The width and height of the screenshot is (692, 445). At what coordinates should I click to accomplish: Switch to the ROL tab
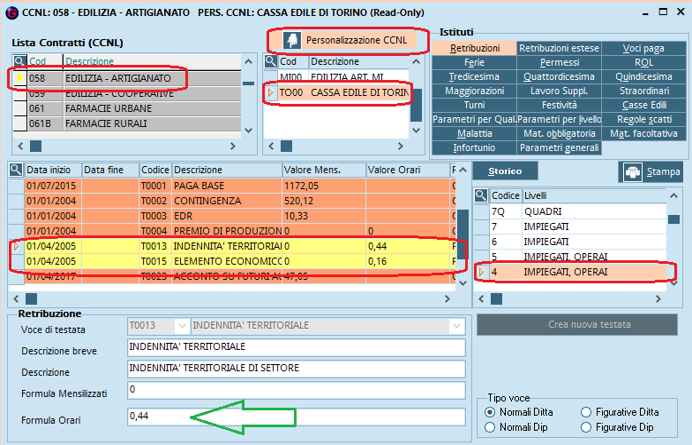point(644,62)
